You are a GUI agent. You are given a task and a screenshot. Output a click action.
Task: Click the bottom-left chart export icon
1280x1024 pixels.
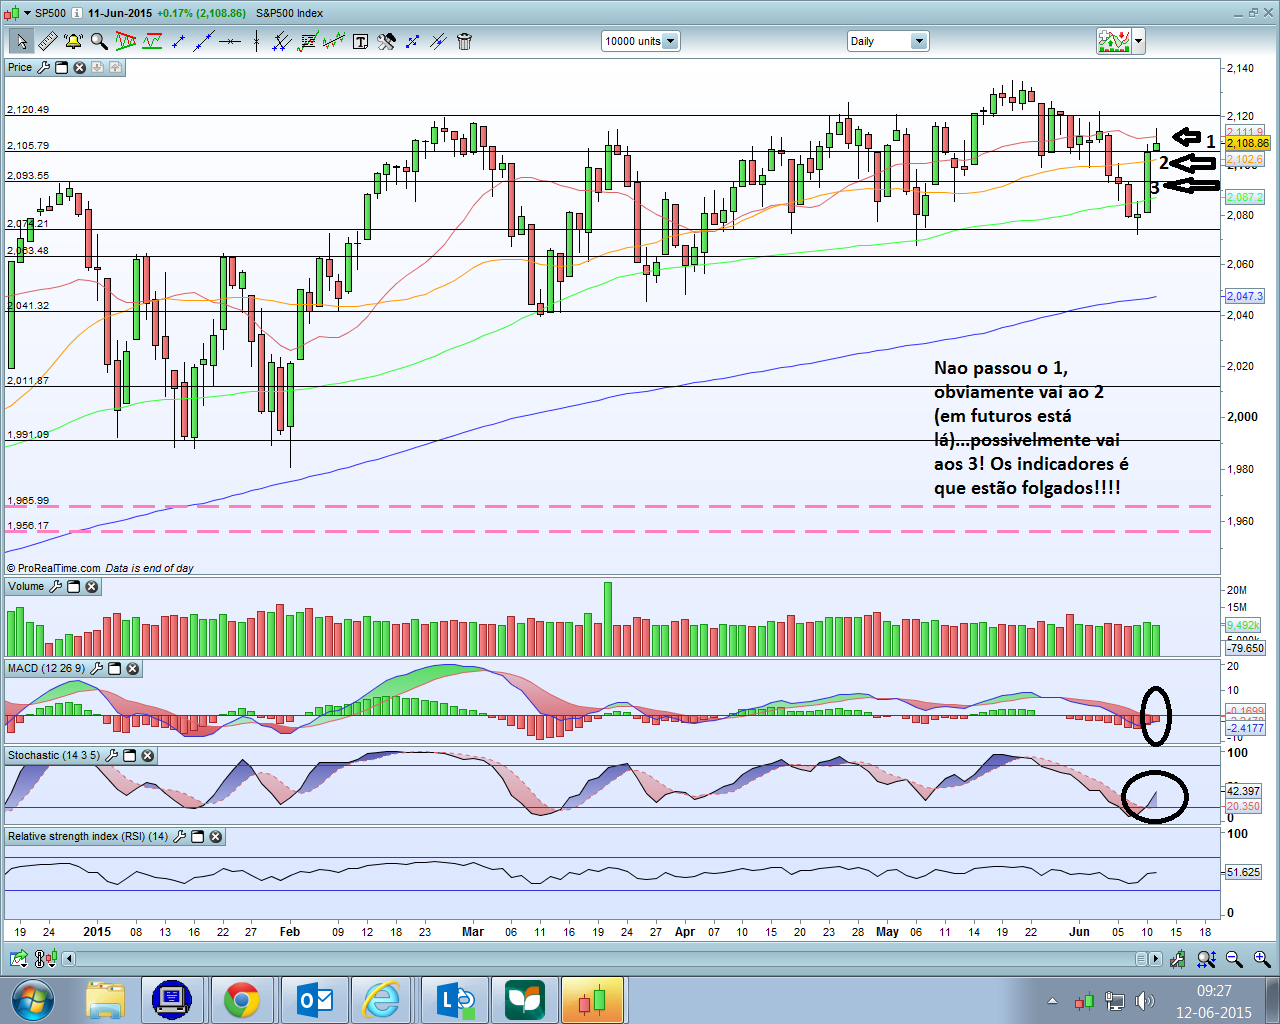pos(19,959)
